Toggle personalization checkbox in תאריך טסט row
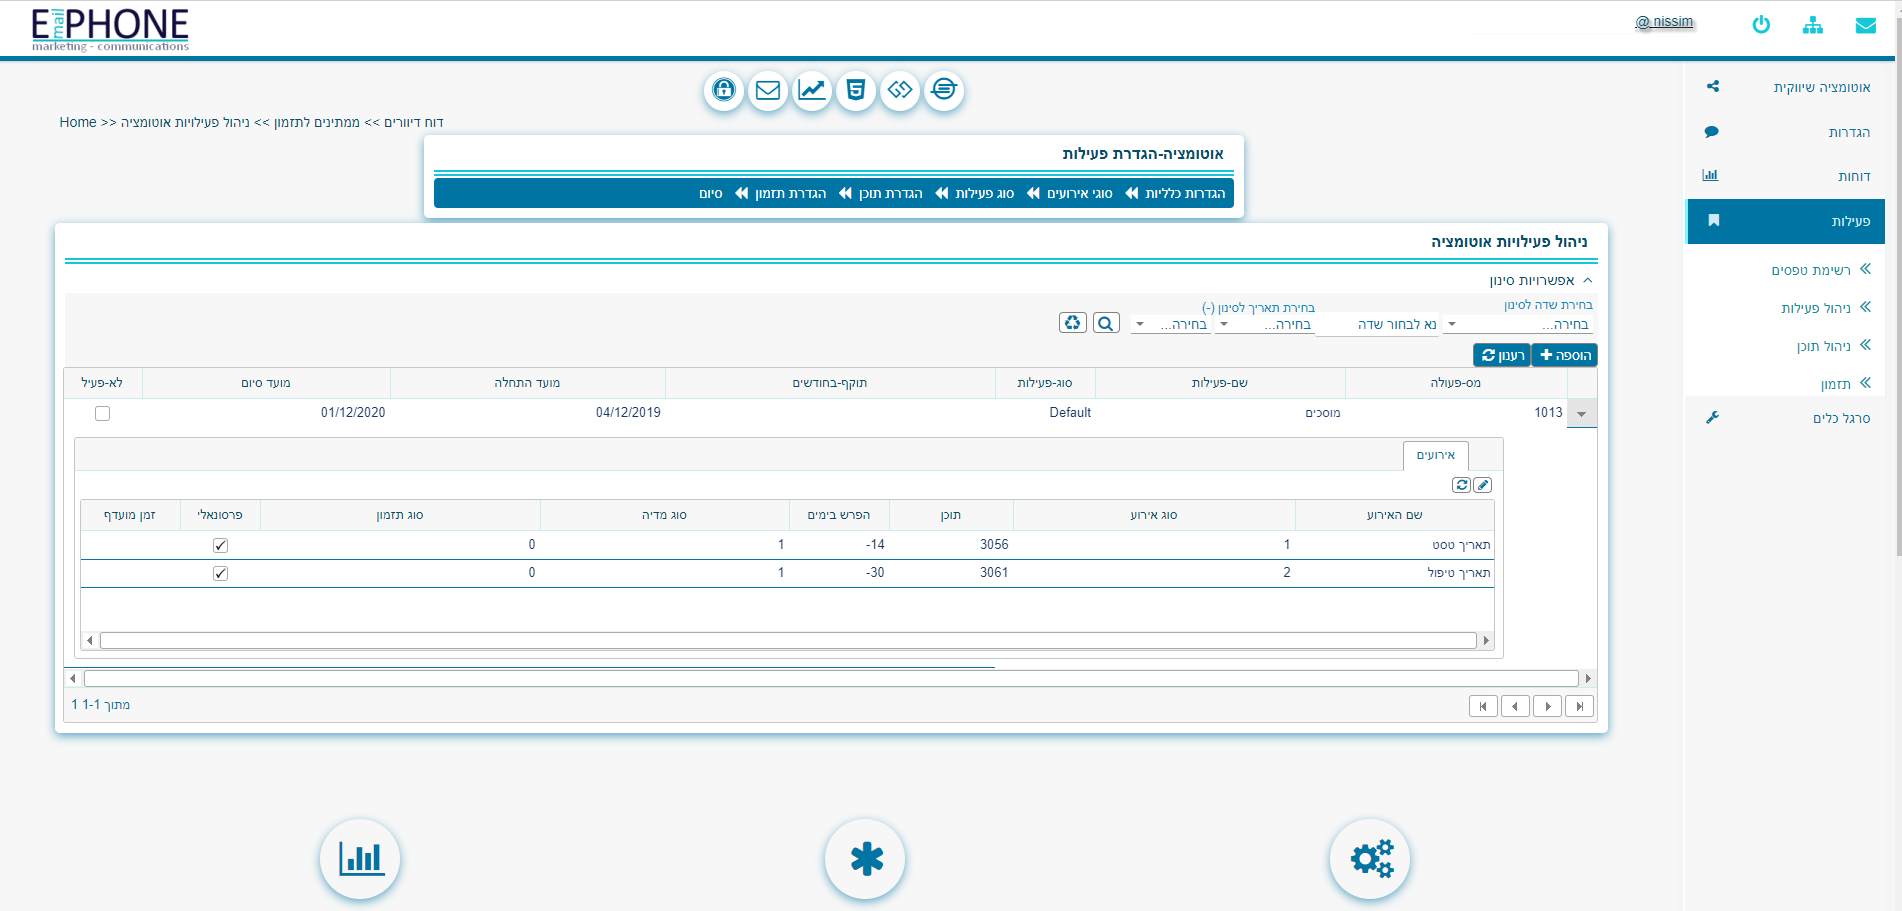 click(x=220, y=545)
